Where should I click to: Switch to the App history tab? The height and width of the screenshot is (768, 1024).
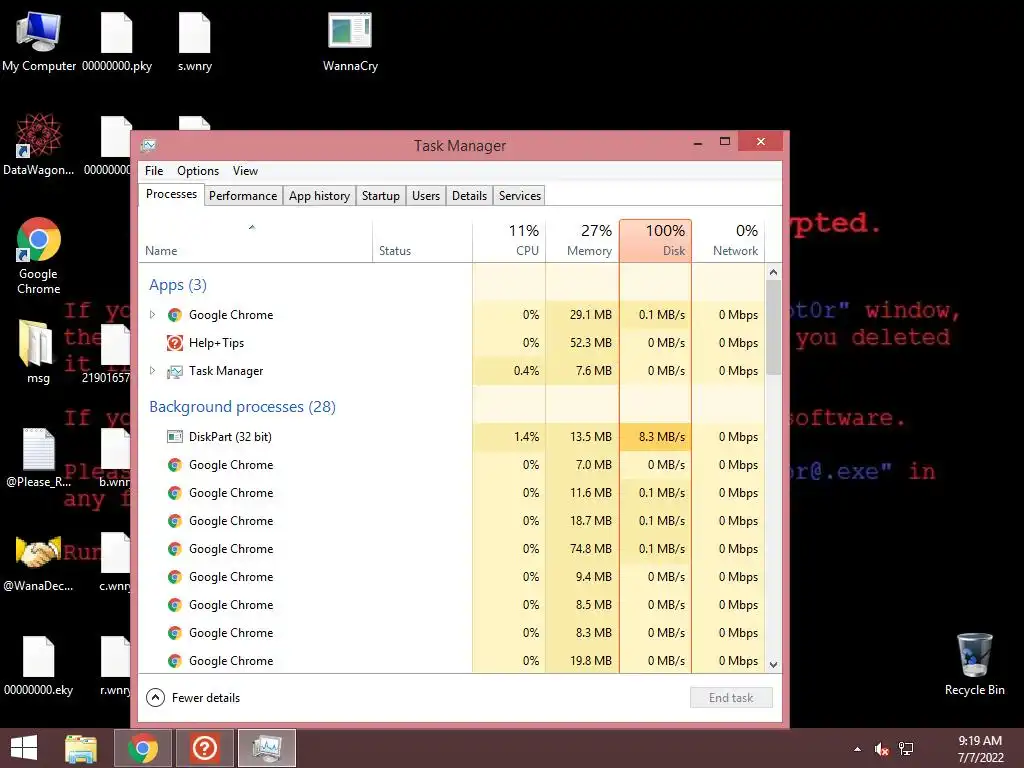pyautogui.click(x=319, y=196)
